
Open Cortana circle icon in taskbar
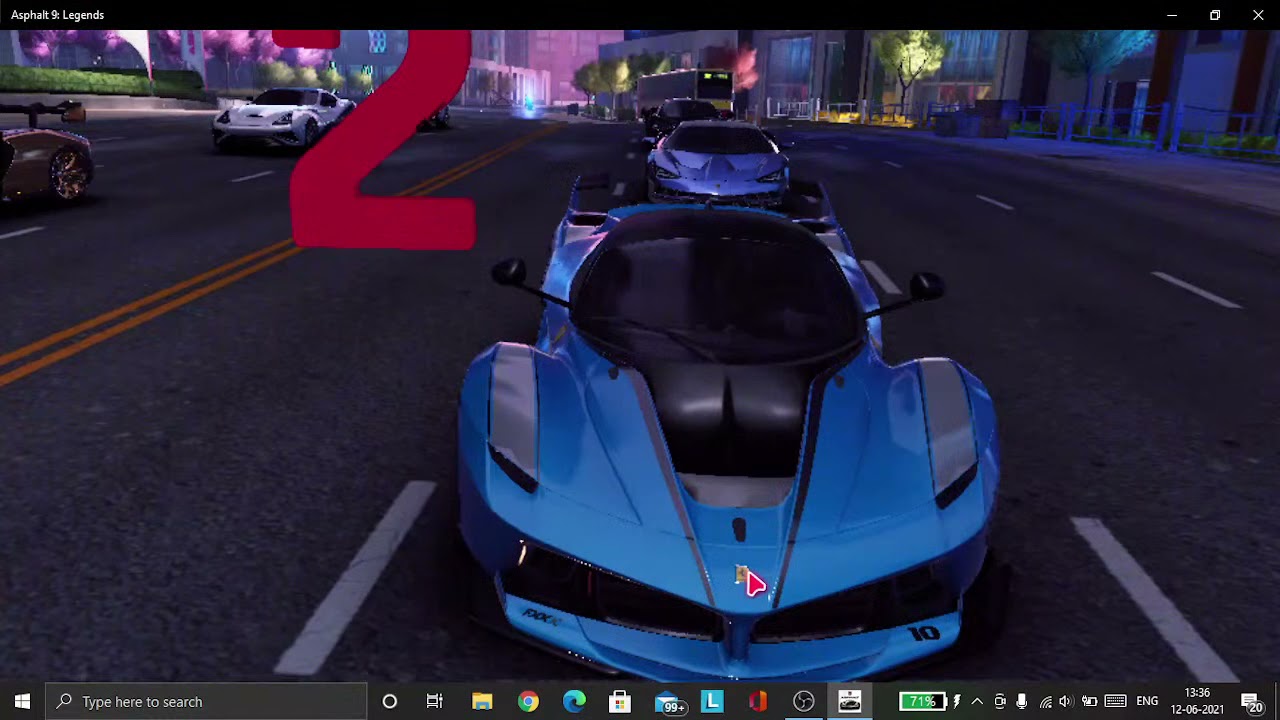tap(390, 702)
